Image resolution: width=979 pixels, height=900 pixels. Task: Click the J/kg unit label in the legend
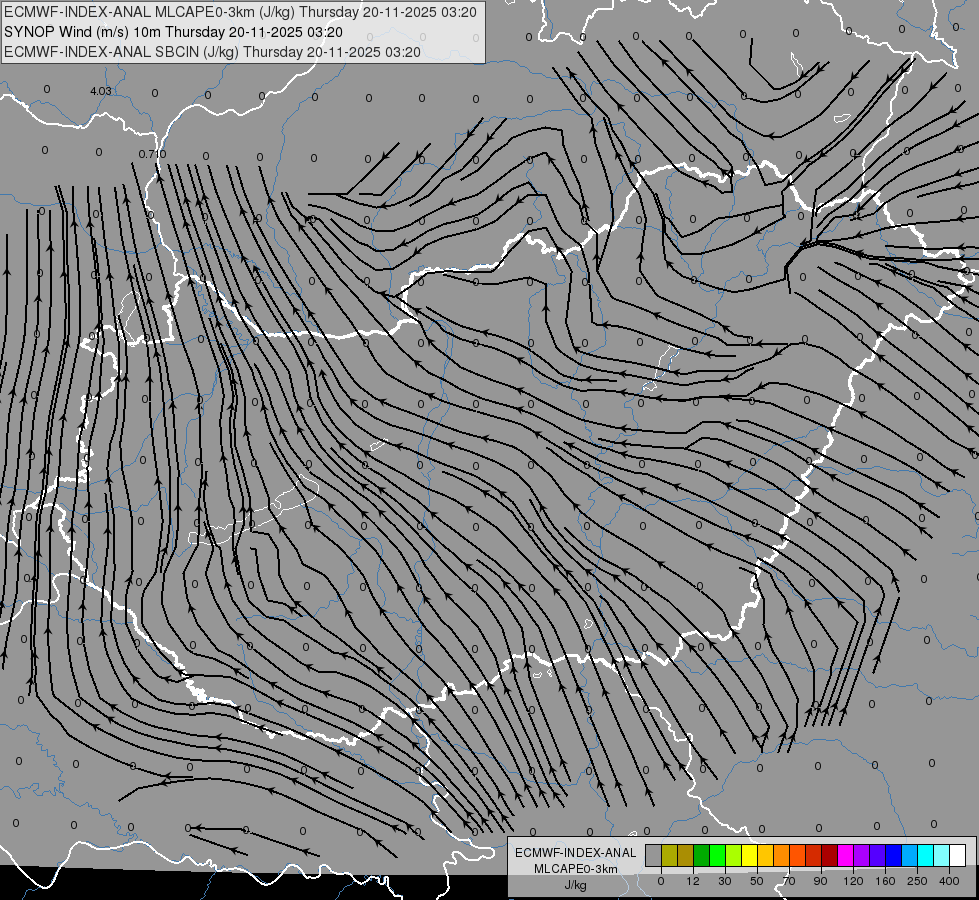[x=575, y=884]
